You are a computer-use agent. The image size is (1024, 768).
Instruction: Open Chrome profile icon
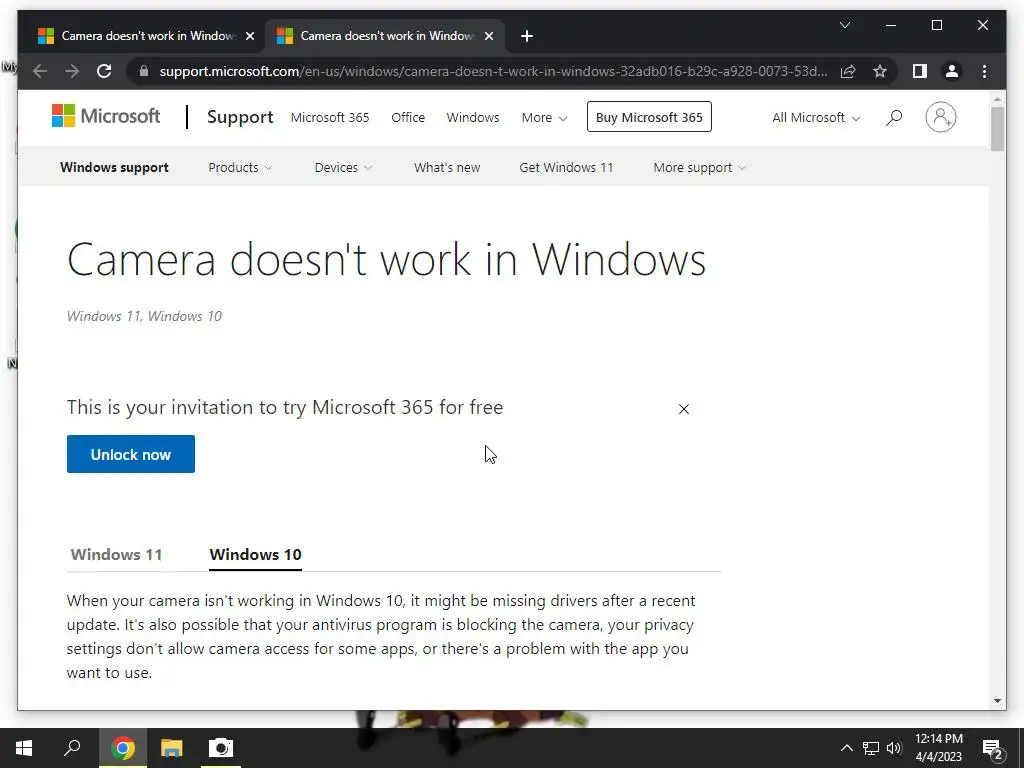952,71
